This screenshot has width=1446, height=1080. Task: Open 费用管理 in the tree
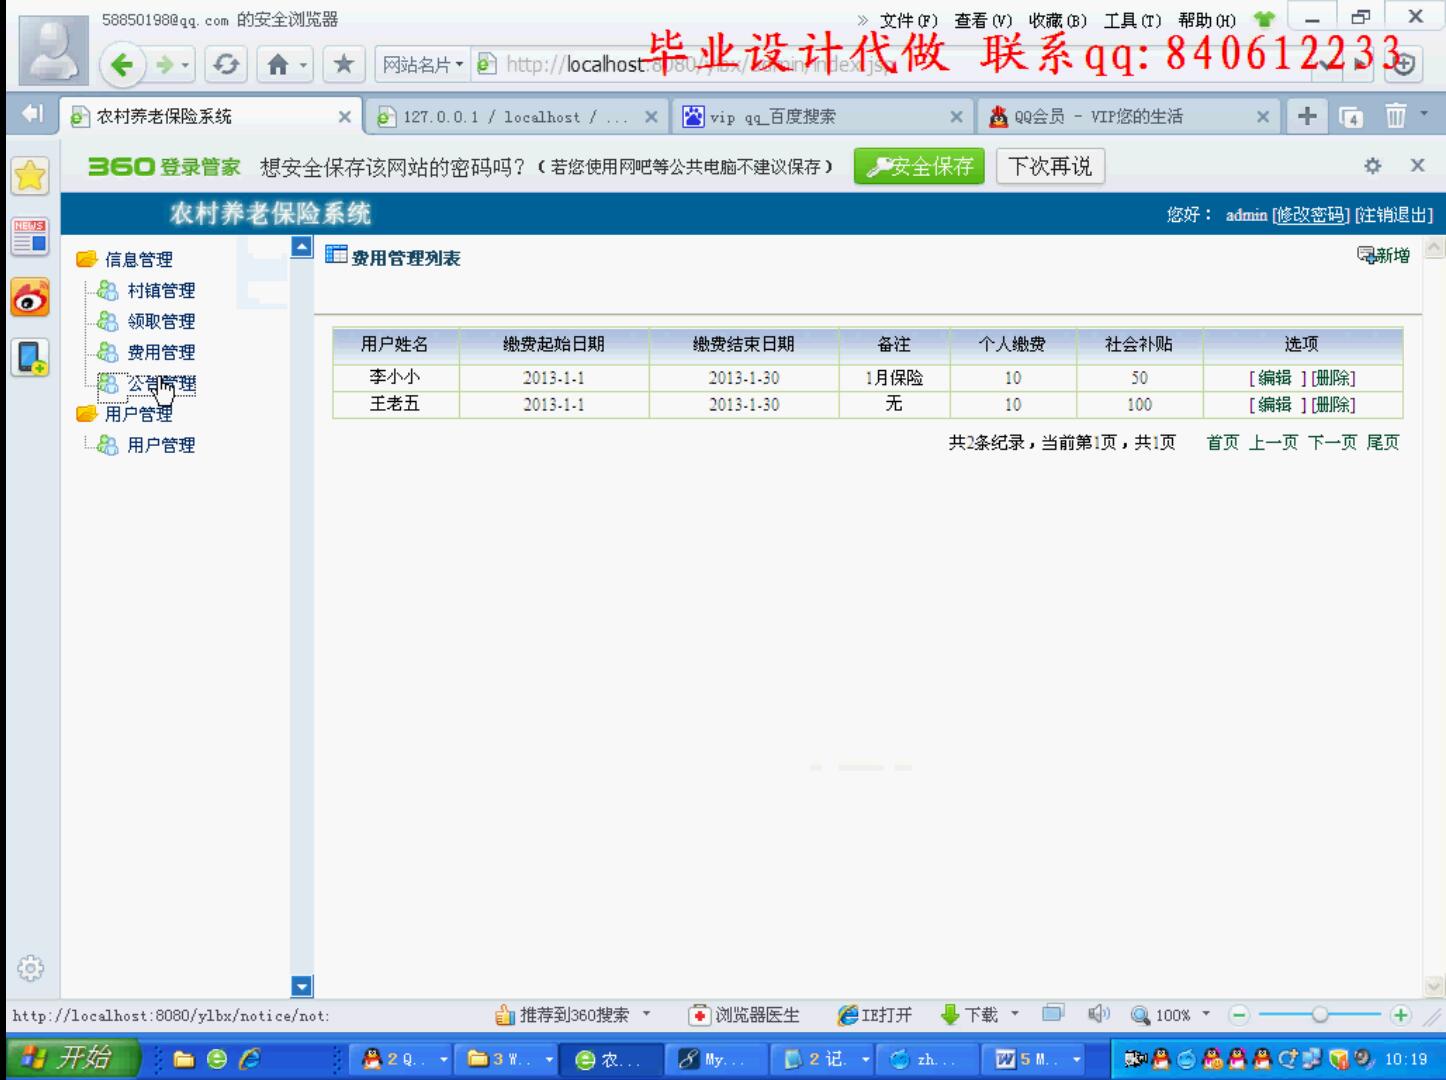(x=161, y=353)
